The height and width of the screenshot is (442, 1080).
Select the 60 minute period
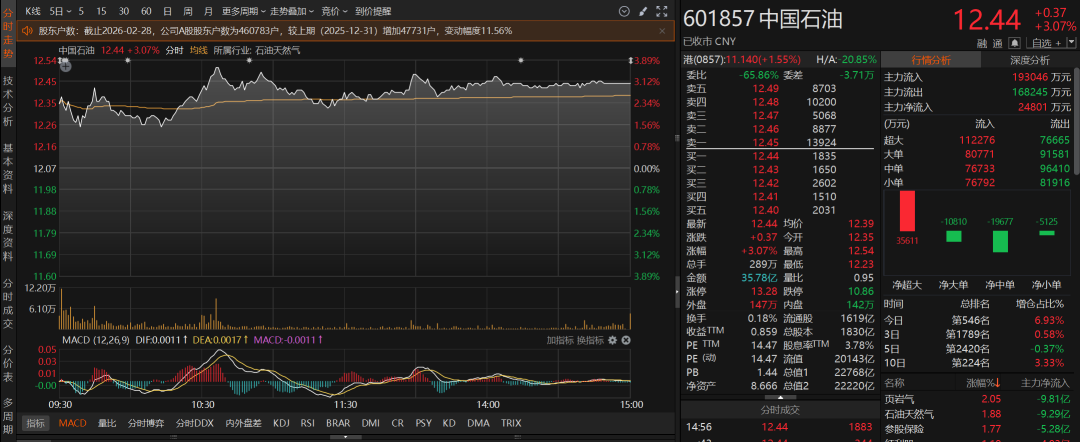pos(146,11)
